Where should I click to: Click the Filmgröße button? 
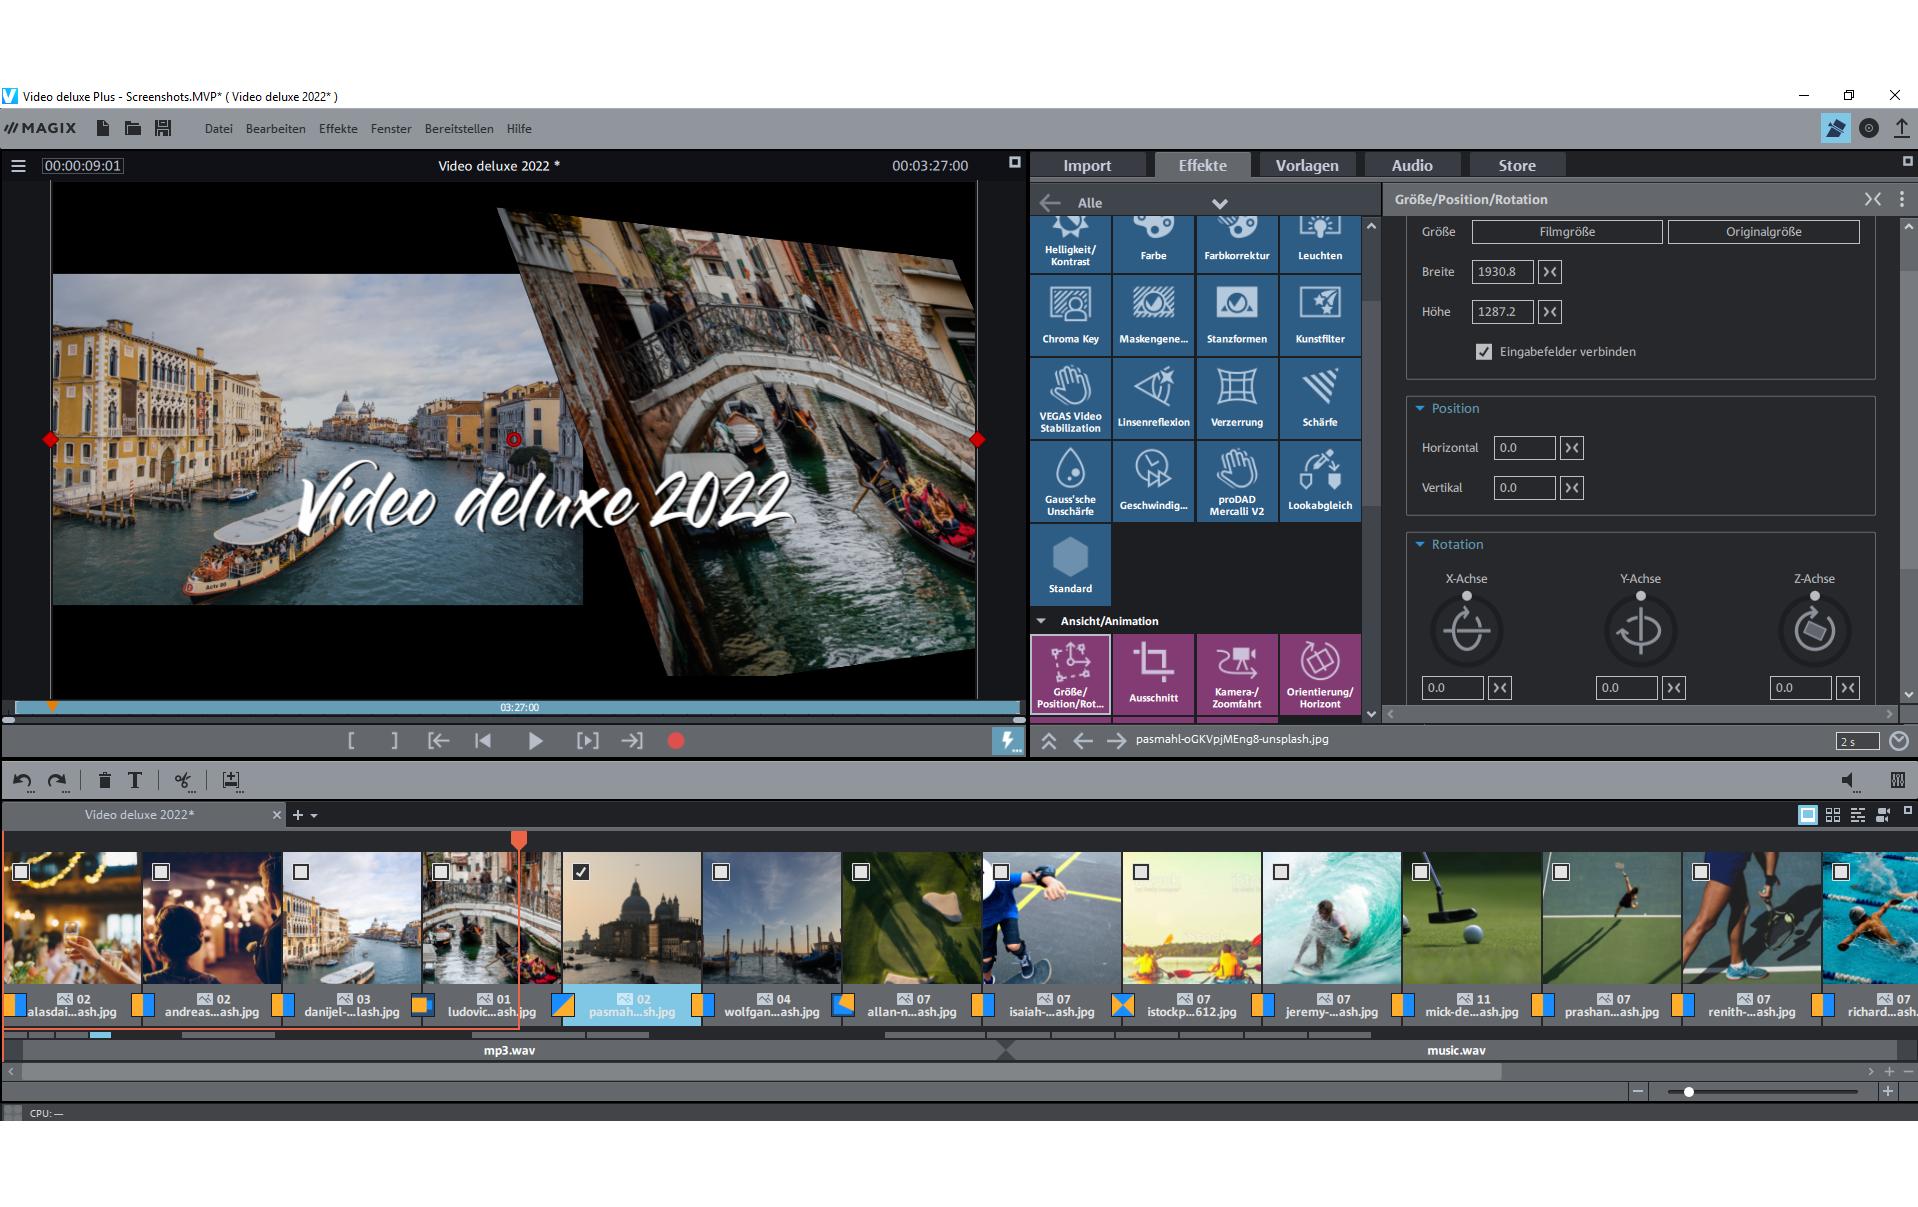[x=1566, y=232]
